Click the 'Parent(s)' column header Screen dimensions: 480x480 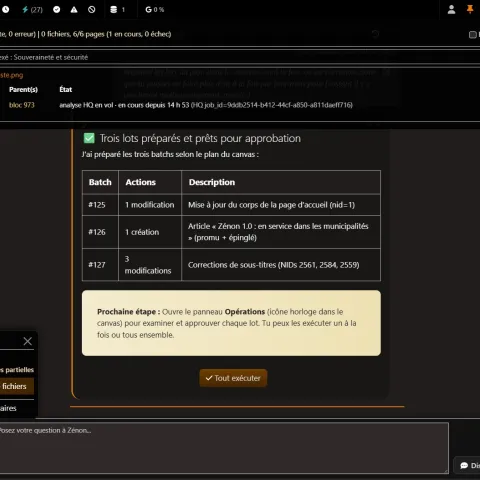(23, 89)
